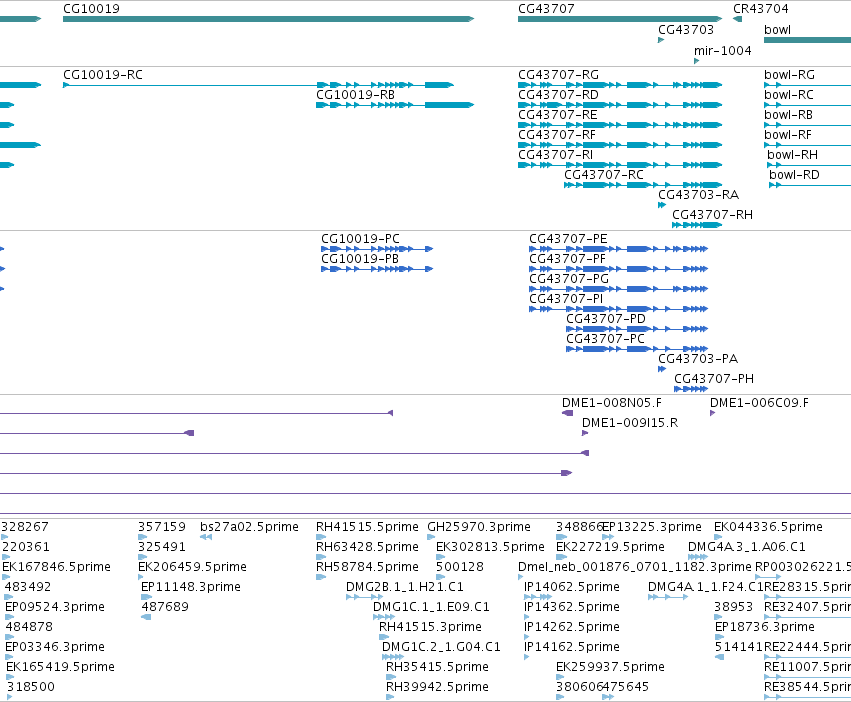
Task: Click the RH39942.5prime EST
Action: point(390,697)
